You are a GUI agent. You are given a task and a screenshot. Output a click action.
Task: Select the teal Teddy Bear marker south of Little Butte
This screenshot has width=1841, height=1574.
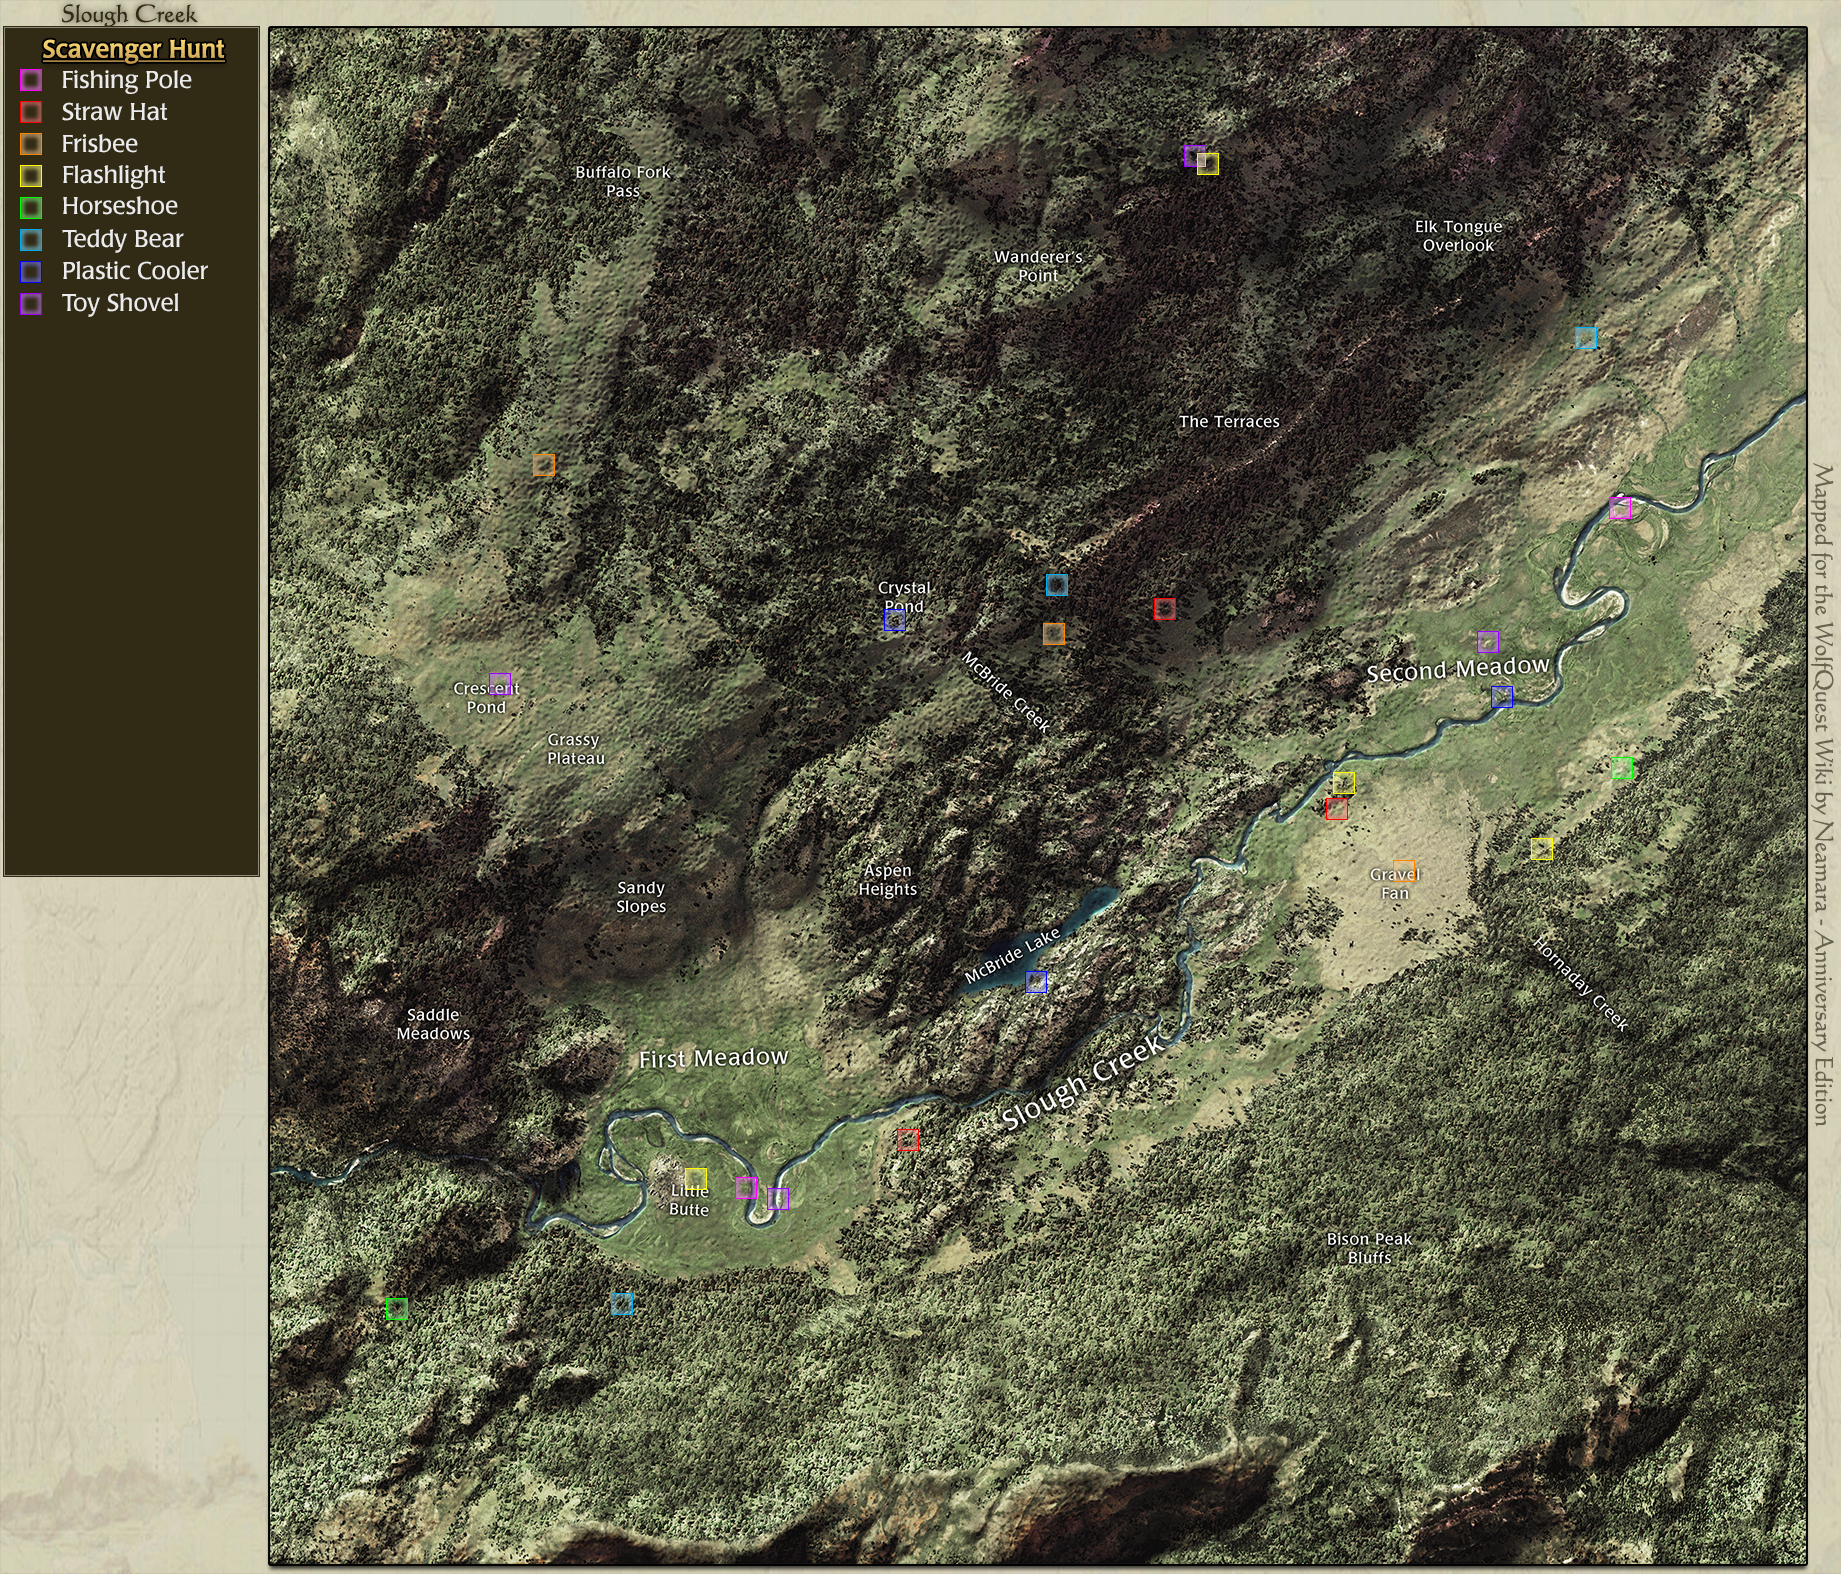622,1304
